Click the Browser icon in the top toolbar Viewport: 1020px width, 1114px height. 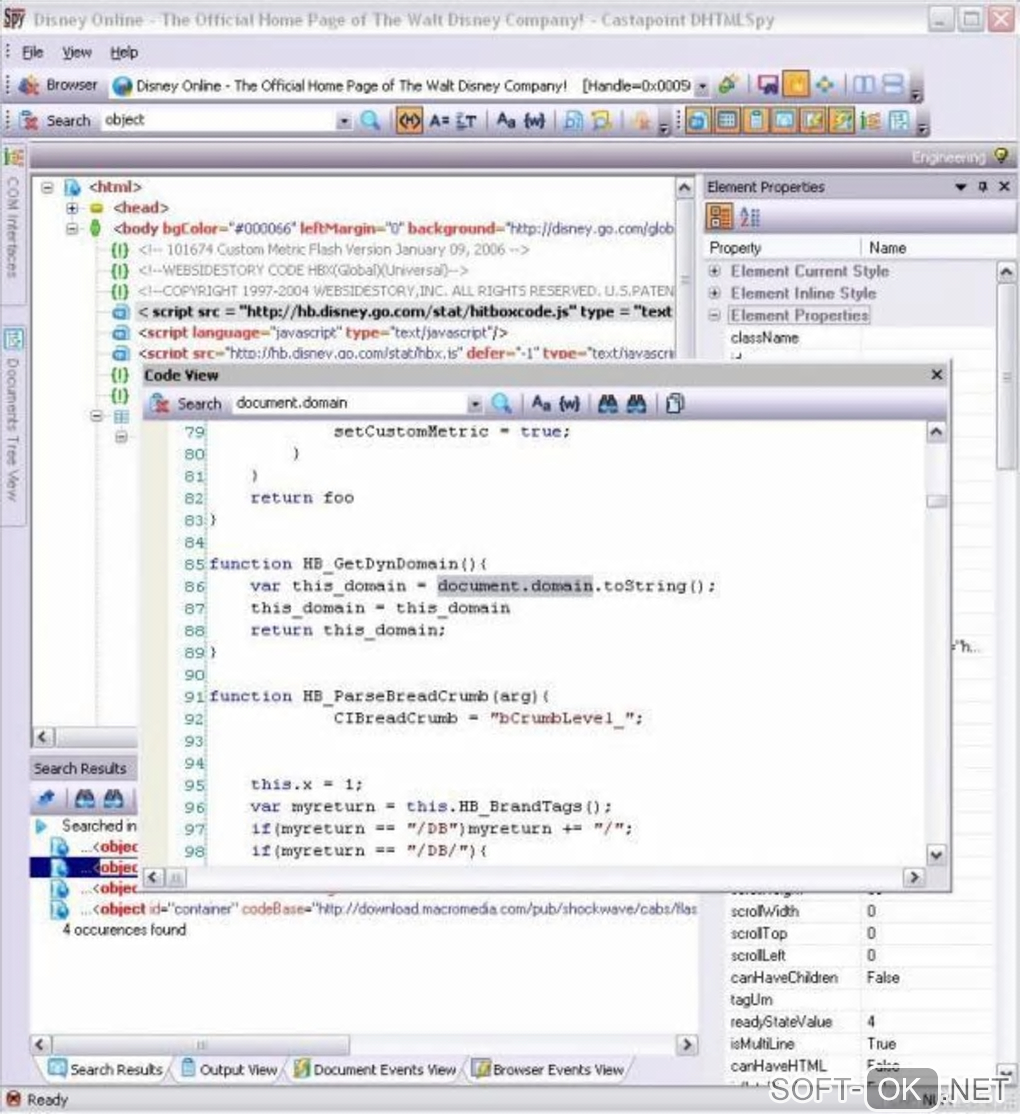29,85
